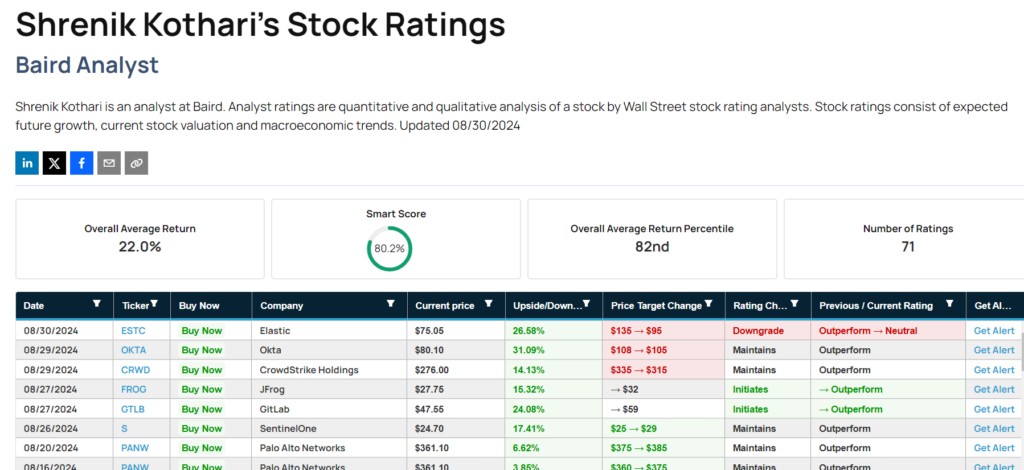Click the Smart Score progress ring
Image resolution: width=1024 pixels, height=470 pixels.
389,248
